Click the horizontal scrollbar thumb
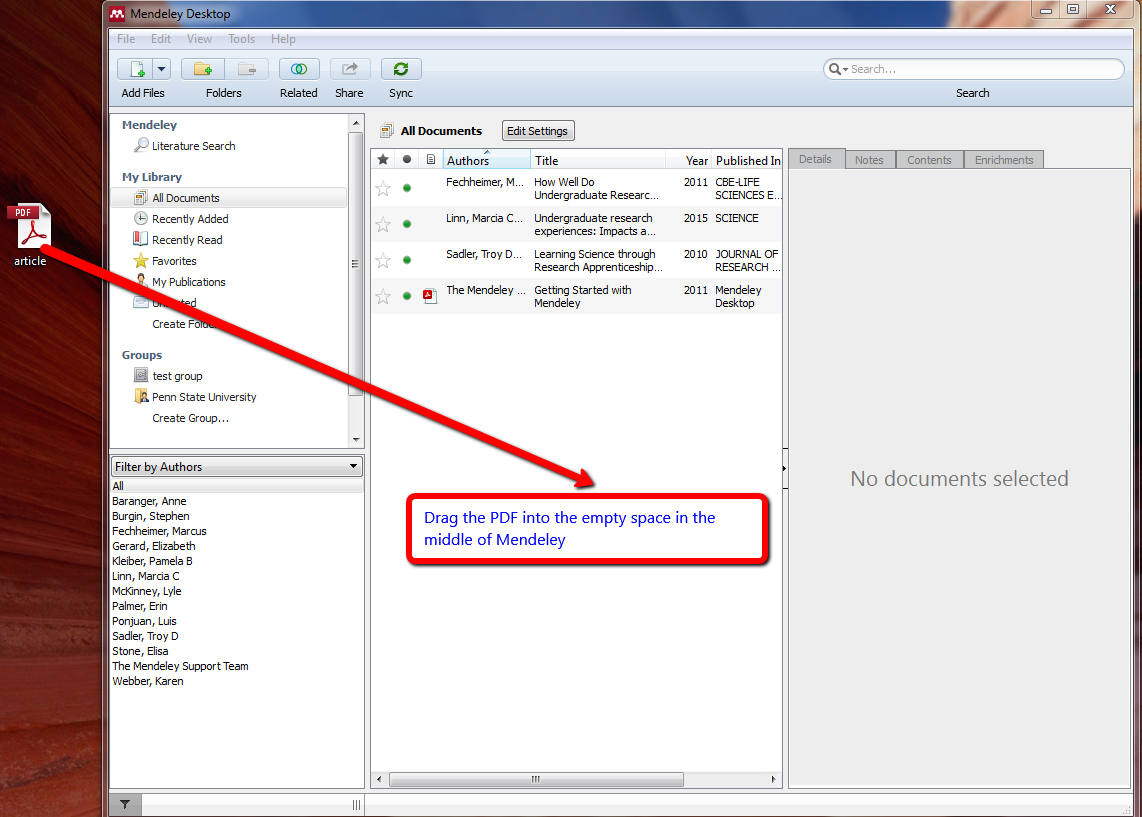 tap(536, 779)
